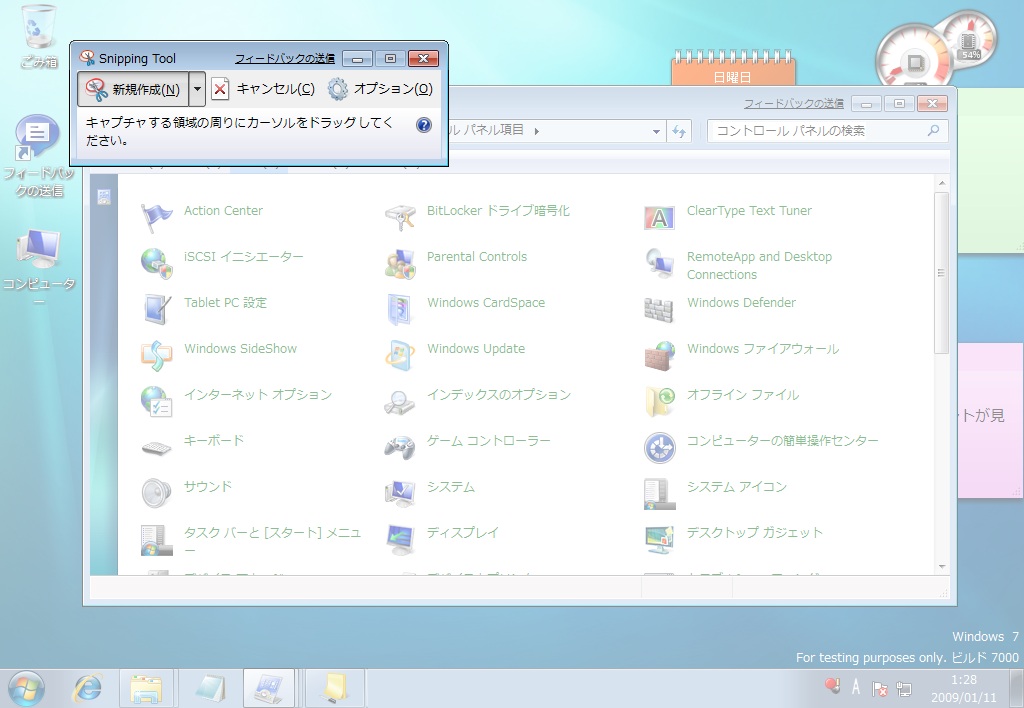Open システム icon
This screenshot has height=708, width=1024.
pyautogui.click(x=400, y=493)
